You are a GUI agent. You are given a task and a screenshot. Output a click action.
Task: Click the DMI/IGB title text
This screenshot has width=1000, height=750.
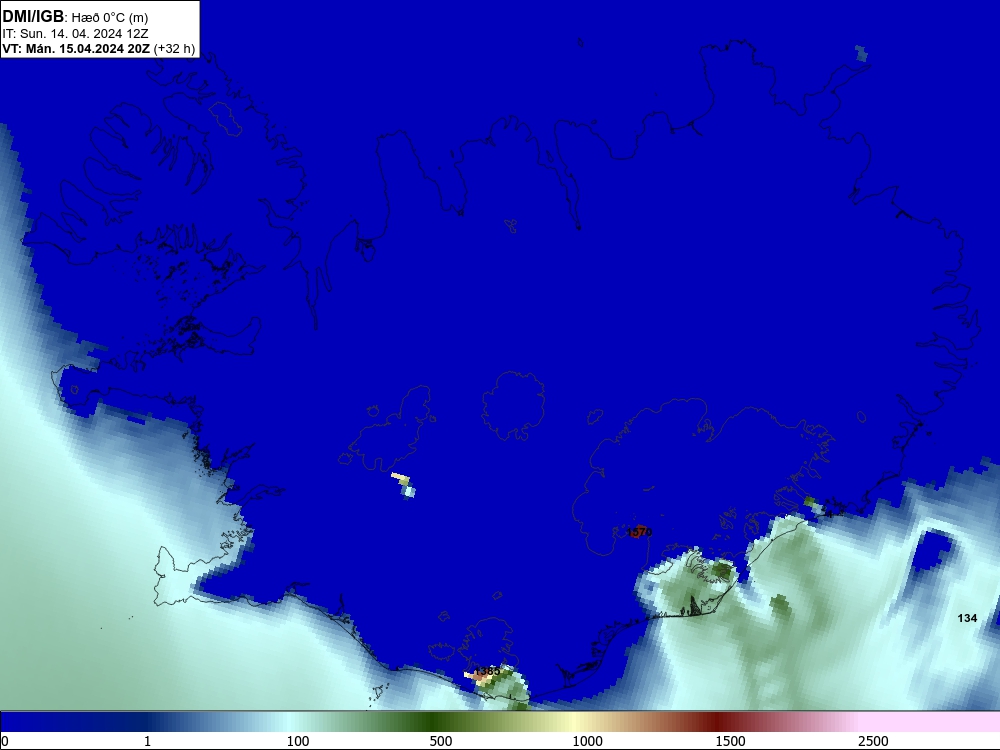pos(33,17)
